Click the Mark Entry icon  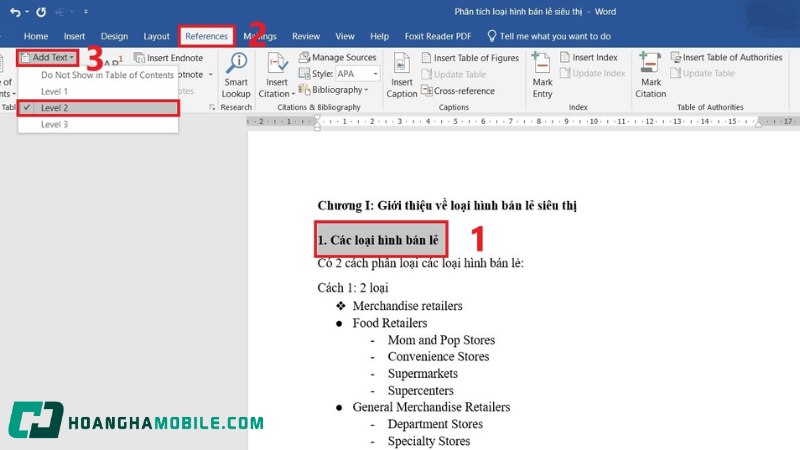coord(542,66)
